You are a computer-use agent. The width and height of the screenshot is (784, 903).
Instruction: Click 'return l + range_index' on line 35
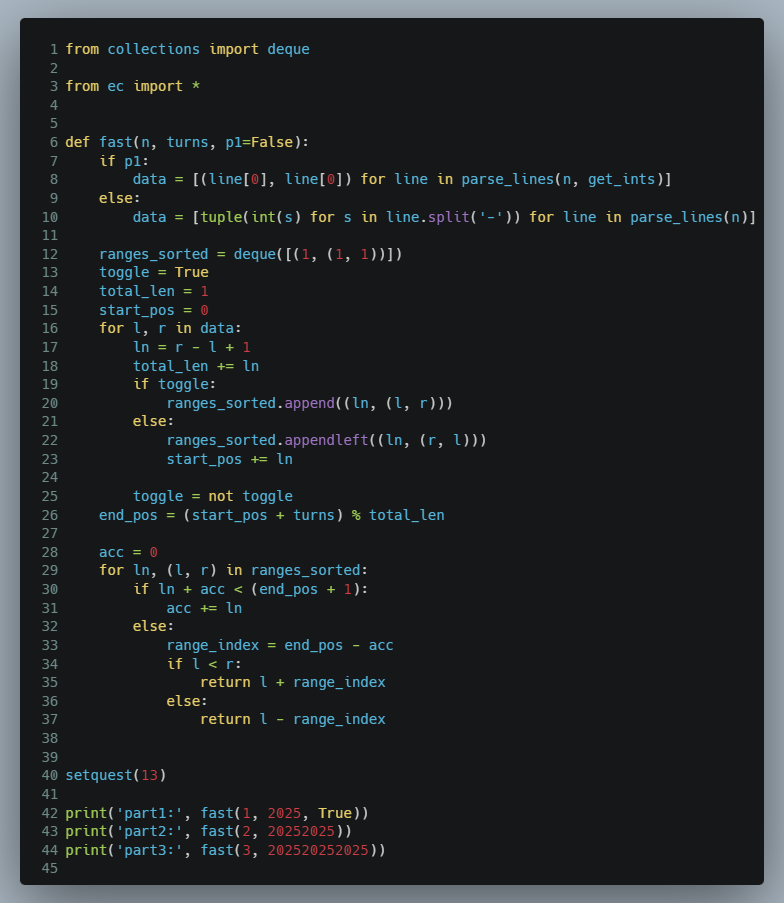pyautogui.click(x=293, y=682)
